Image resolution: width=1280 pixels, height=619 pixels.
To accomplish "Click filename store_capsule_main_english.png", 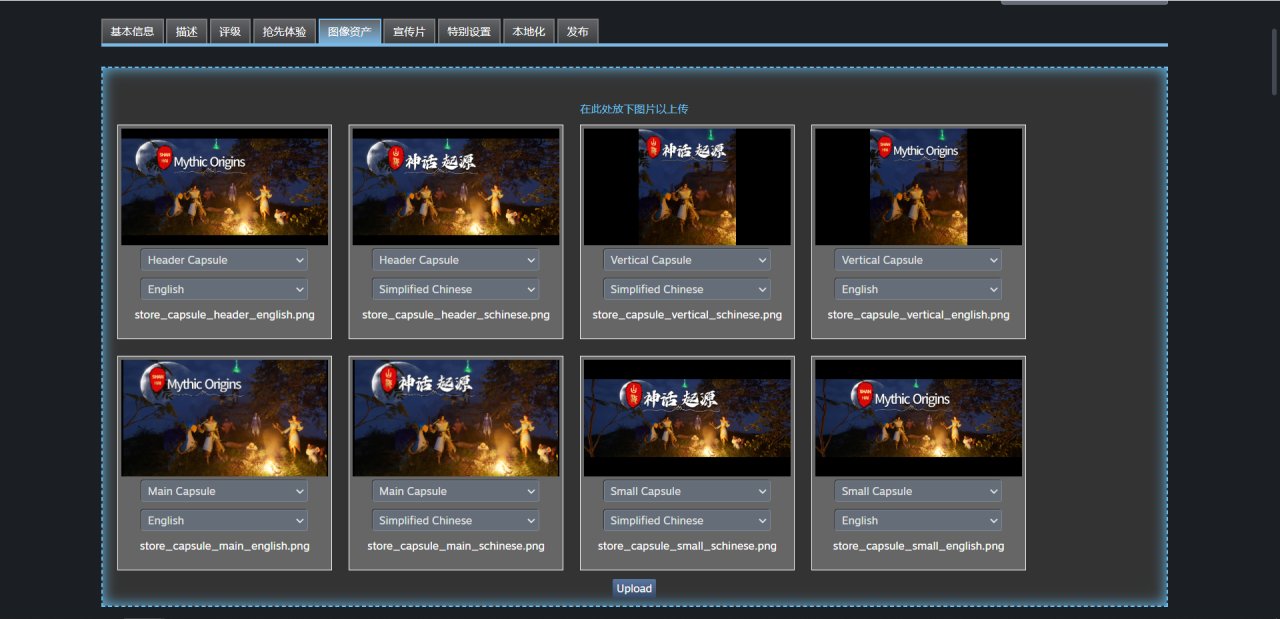I will tap(224, 546).
